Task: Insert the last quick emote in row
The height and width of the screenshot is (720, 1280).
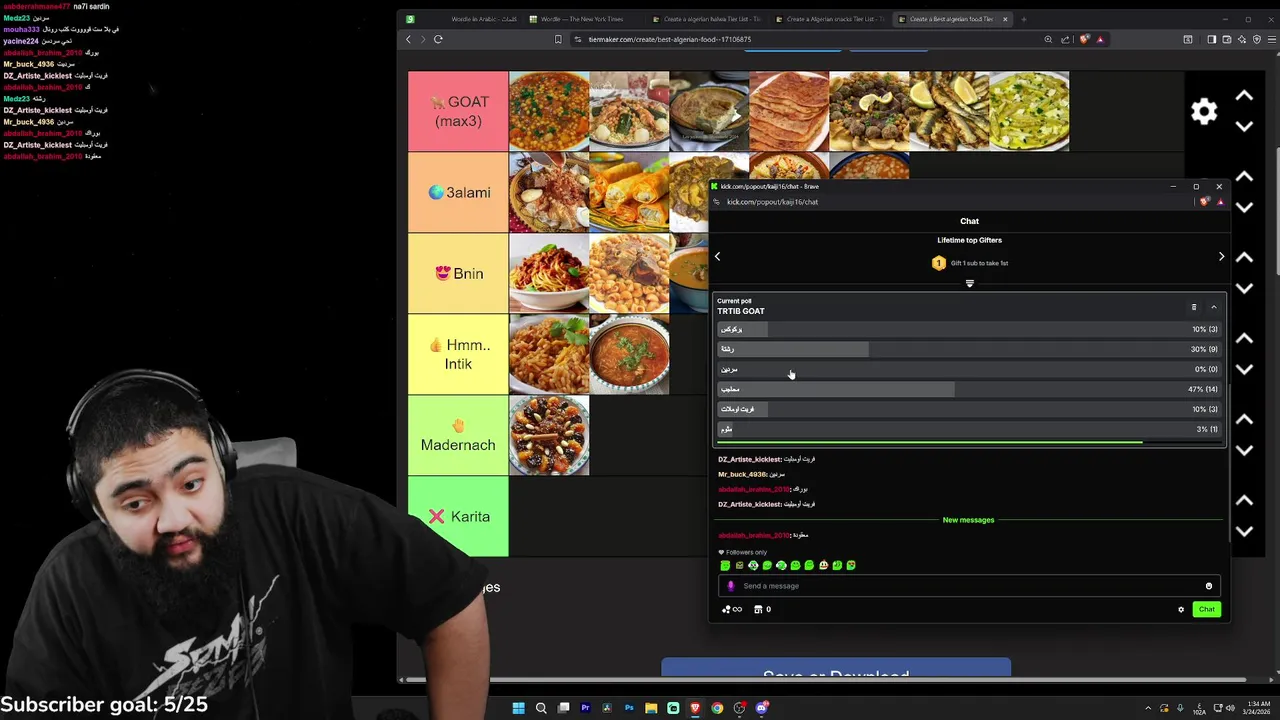Action: (x=851, y=565)
